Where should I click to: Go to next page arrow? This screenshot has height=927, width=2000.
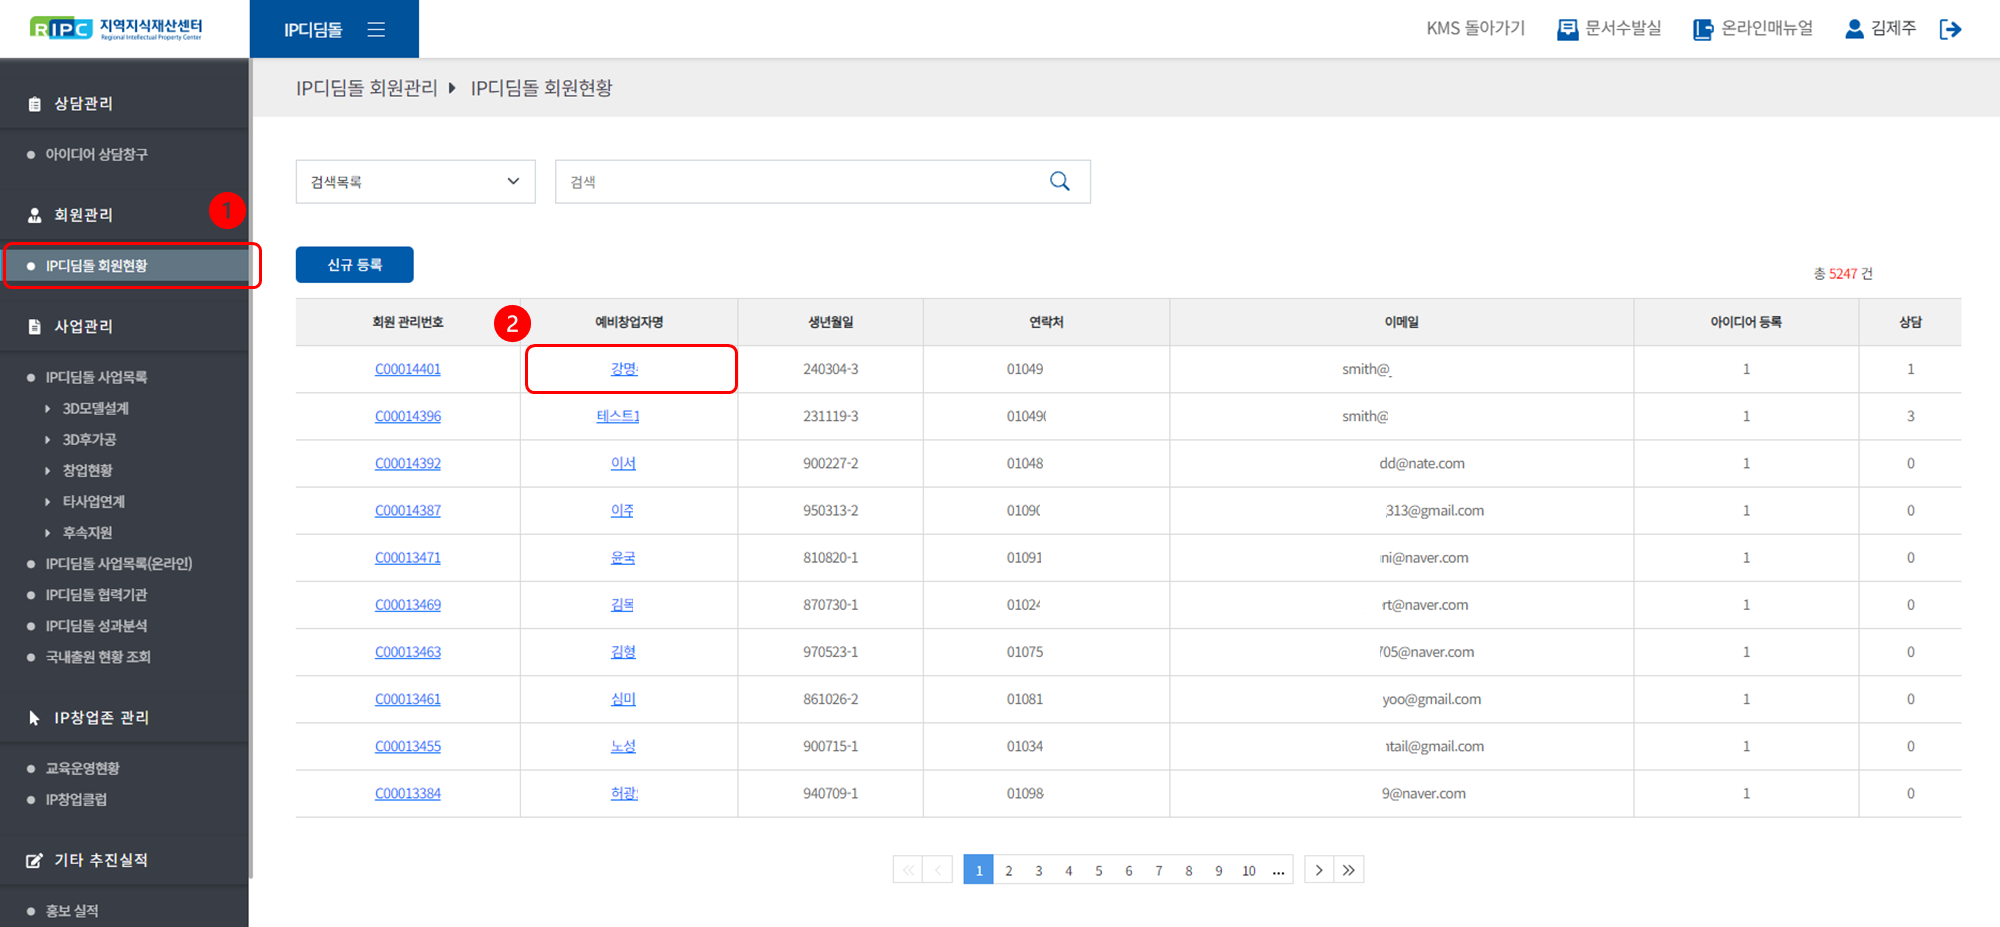1319,870
